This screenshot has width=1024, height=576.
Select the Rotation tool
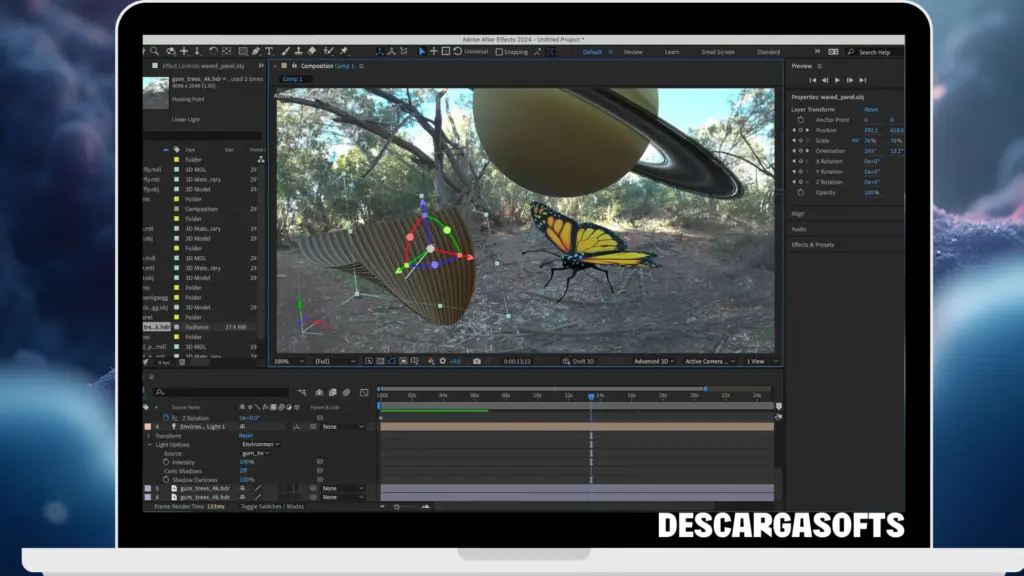click(x=213, y=50)
